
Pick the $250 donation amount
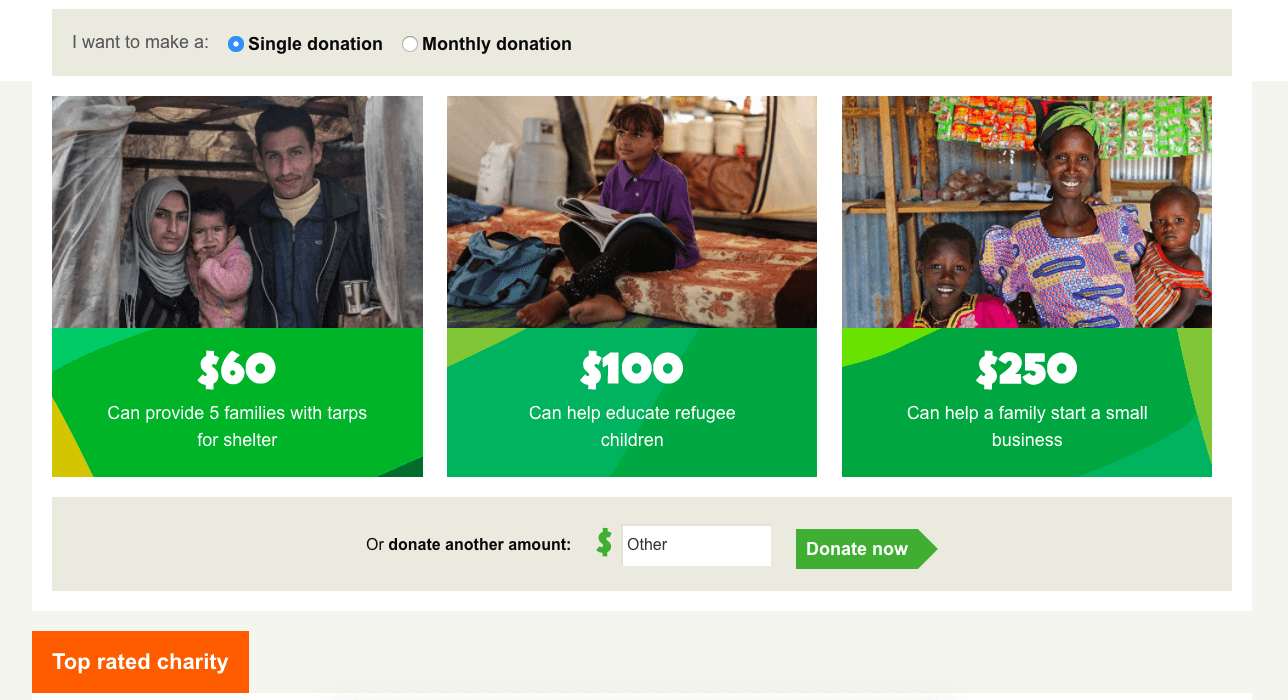1027,370
